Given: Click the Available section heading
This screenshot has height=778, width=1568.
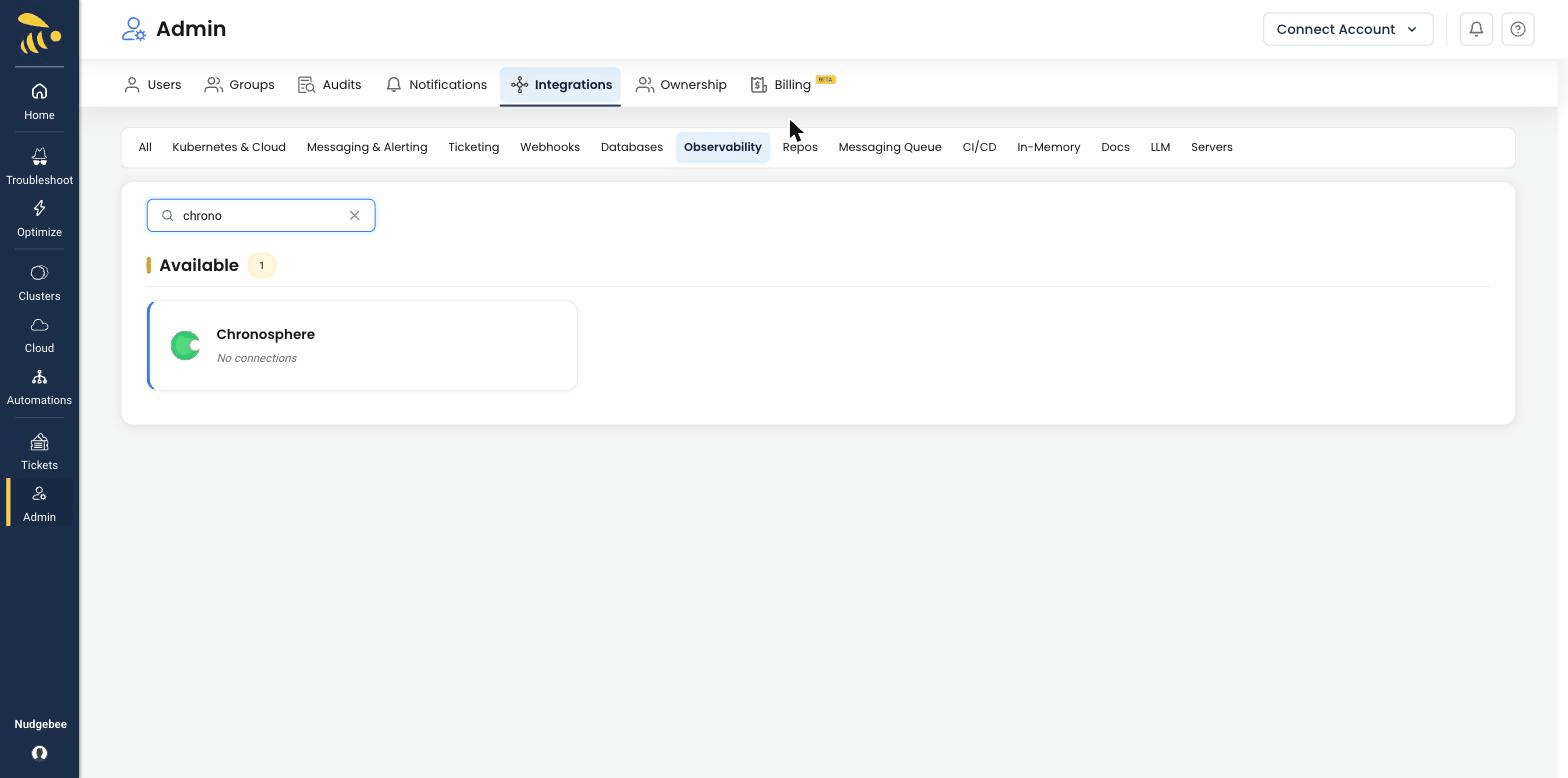Looking at the screenshot, I should click(199, 265).
